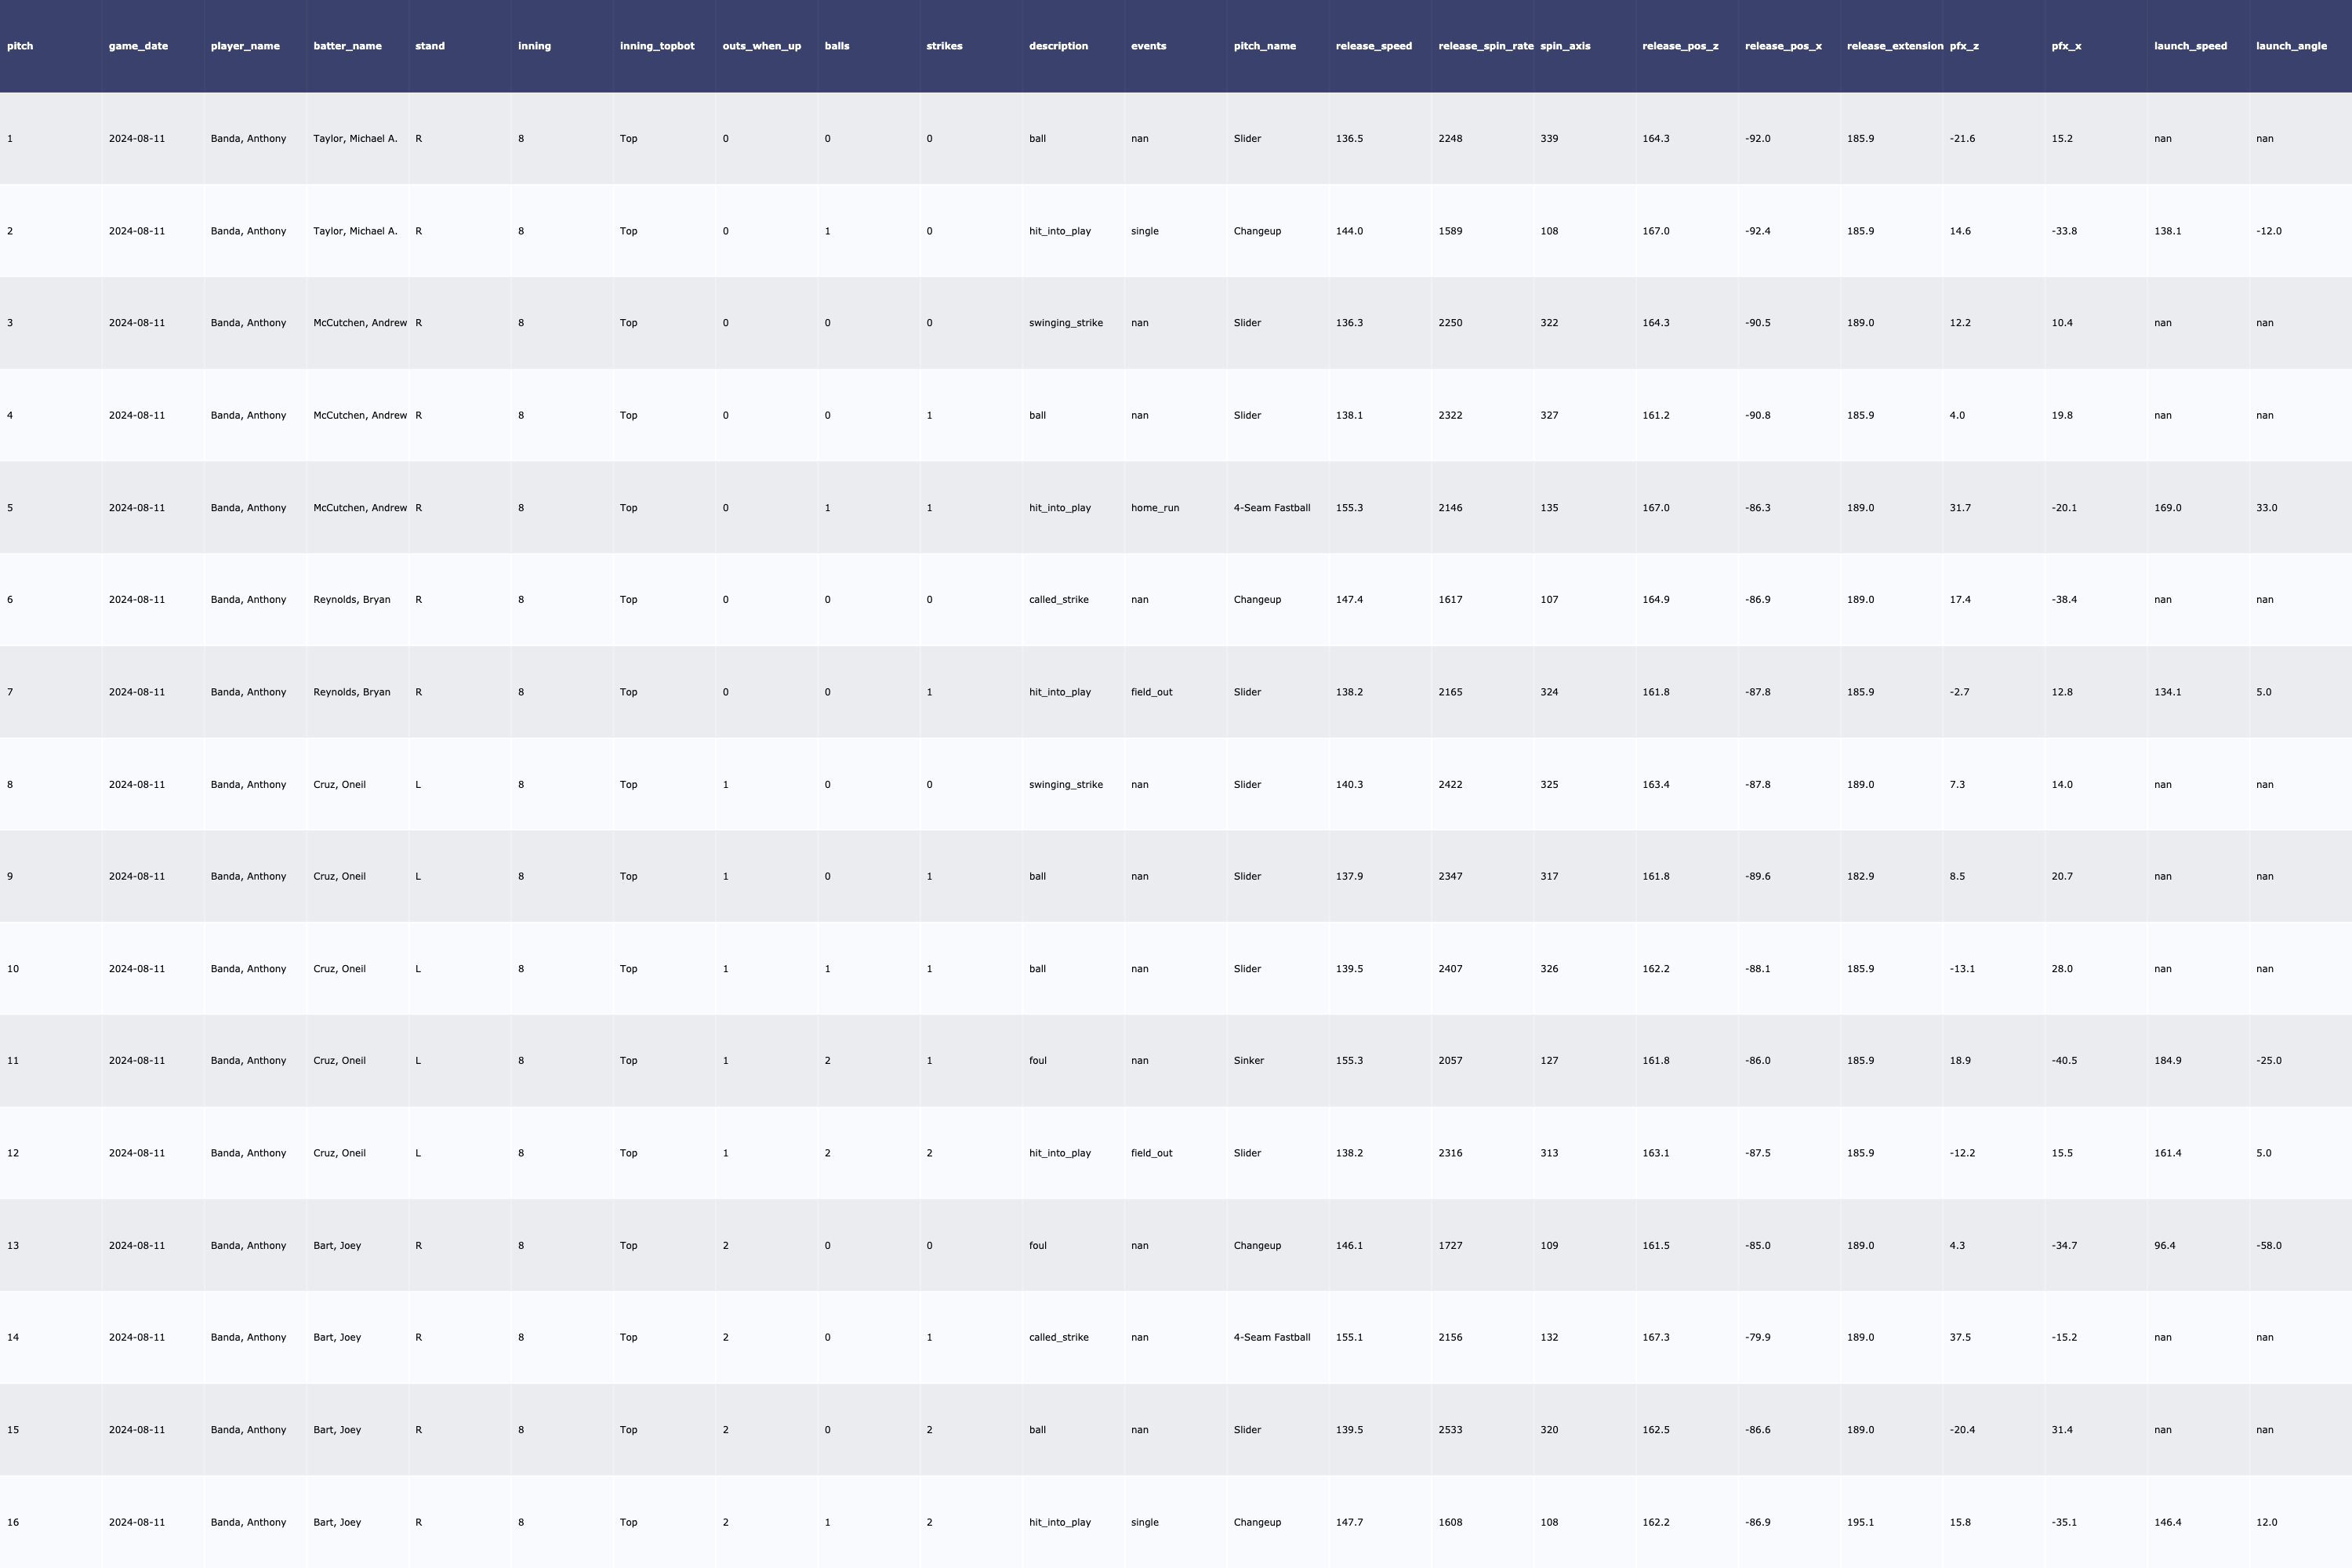
Task: Click the row number 16 cell
Action: (x=13, y=1523)
